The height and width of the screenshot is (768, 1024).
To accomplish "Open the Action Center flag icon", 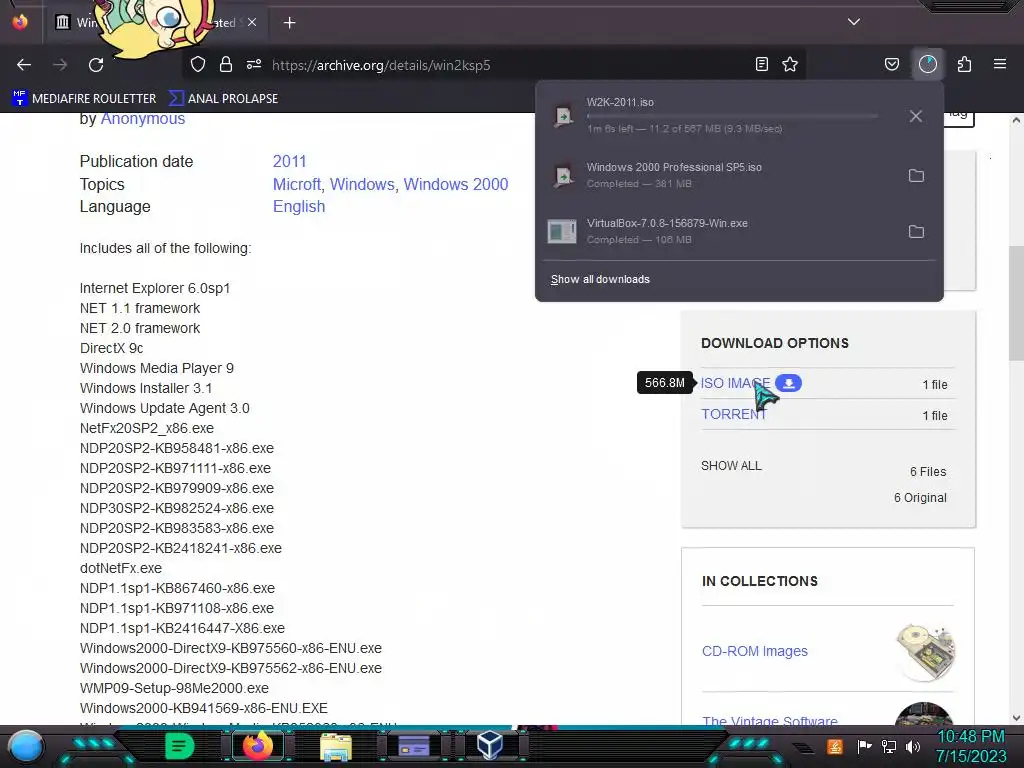I will click(864, 746).
